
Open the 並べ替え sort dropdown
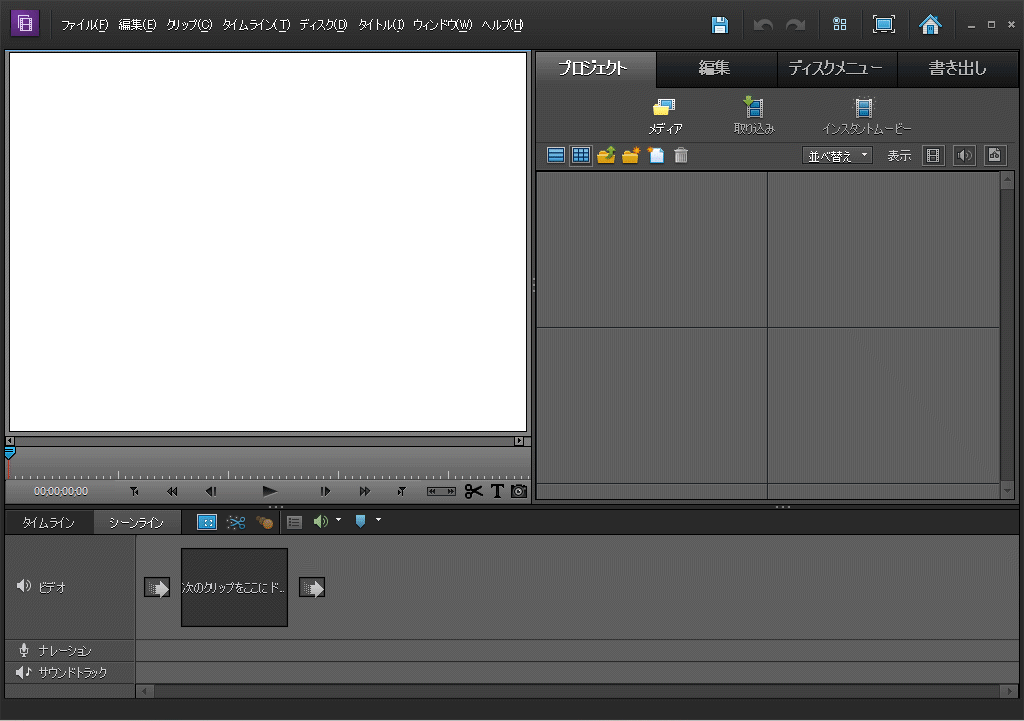pos(838,155)
